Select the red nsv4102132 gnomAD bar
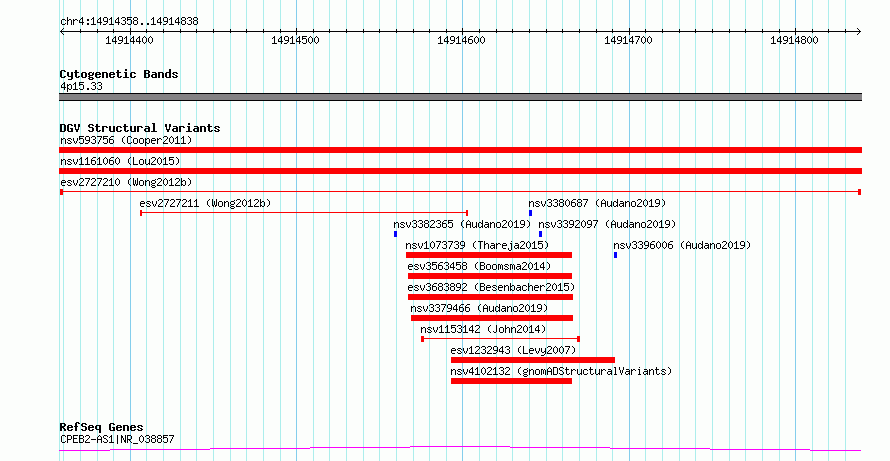 coord(511,381)
